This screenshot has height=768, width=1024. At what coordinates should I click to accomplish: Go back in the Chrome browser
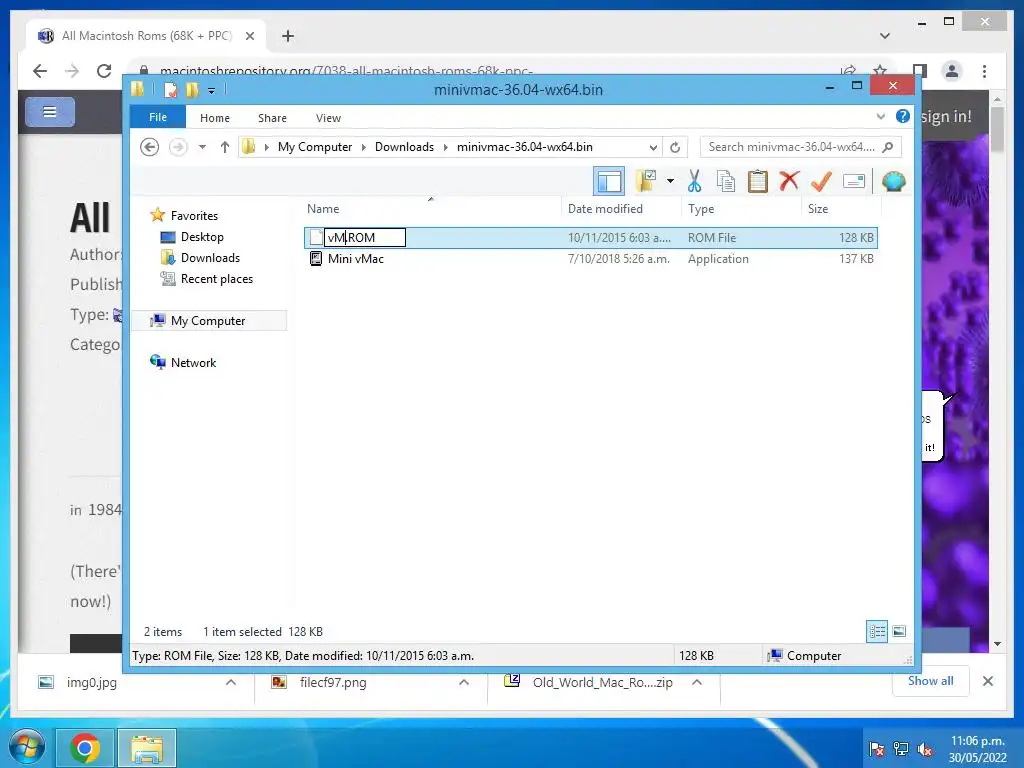40,71
